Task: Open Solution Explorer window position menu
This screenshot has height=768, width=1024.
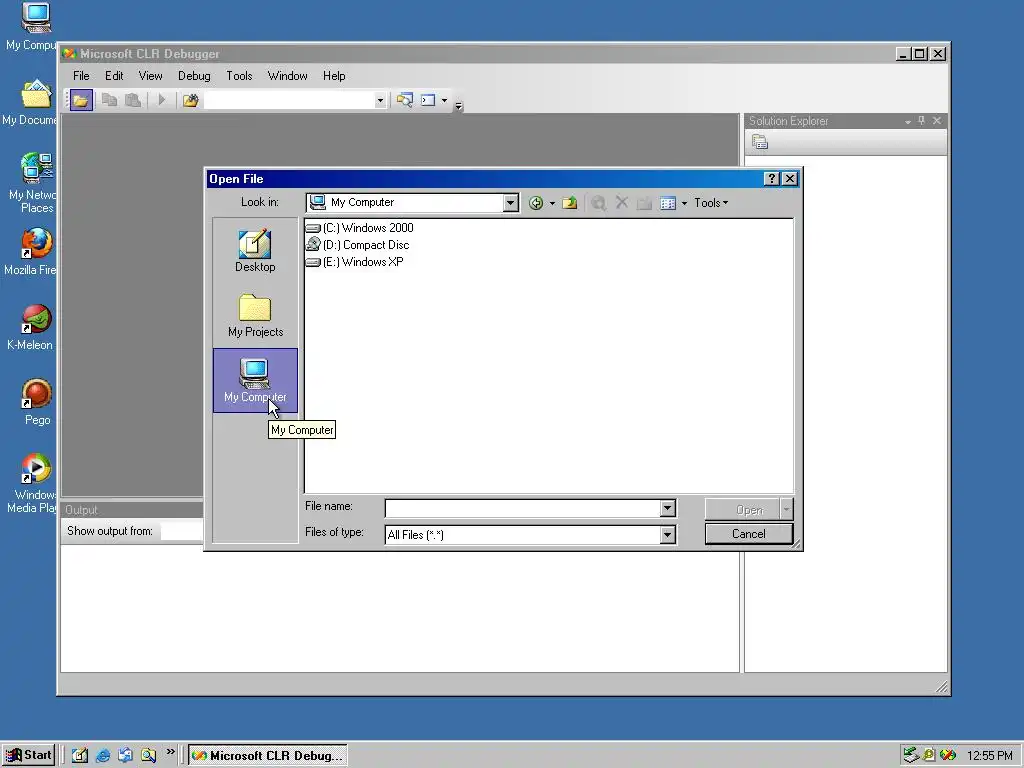Action: pos(907,121)
